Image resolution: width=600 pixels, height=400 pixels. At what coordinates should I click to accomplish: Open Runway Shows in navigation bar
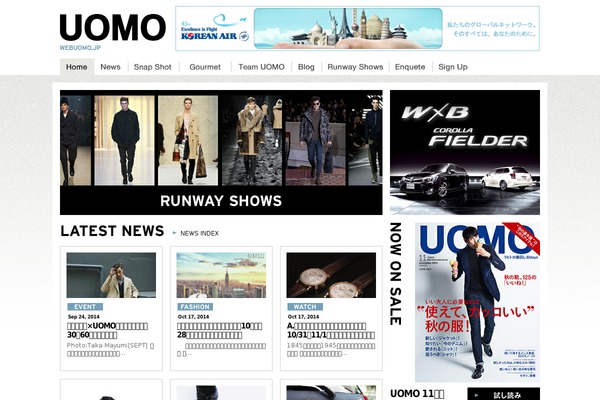pos(355,67)
